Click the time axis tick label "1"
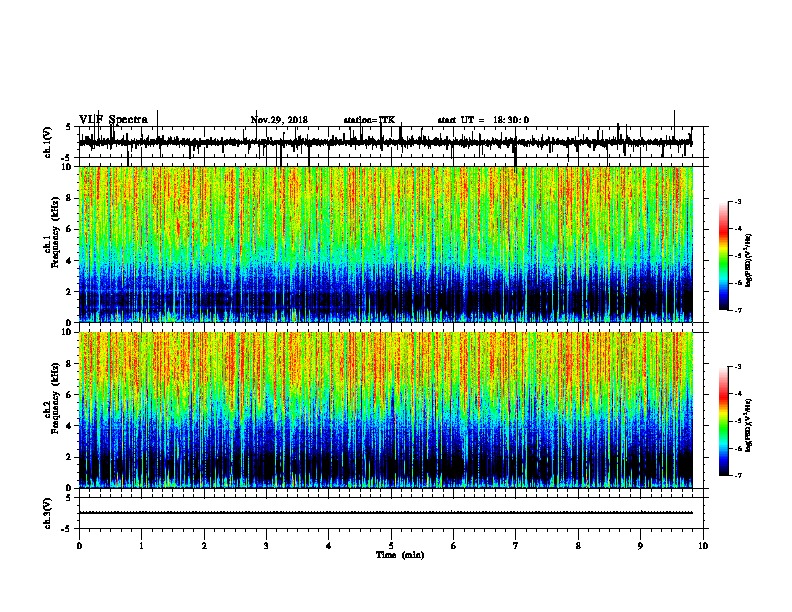792x612 pixels. tap(141, 545)
